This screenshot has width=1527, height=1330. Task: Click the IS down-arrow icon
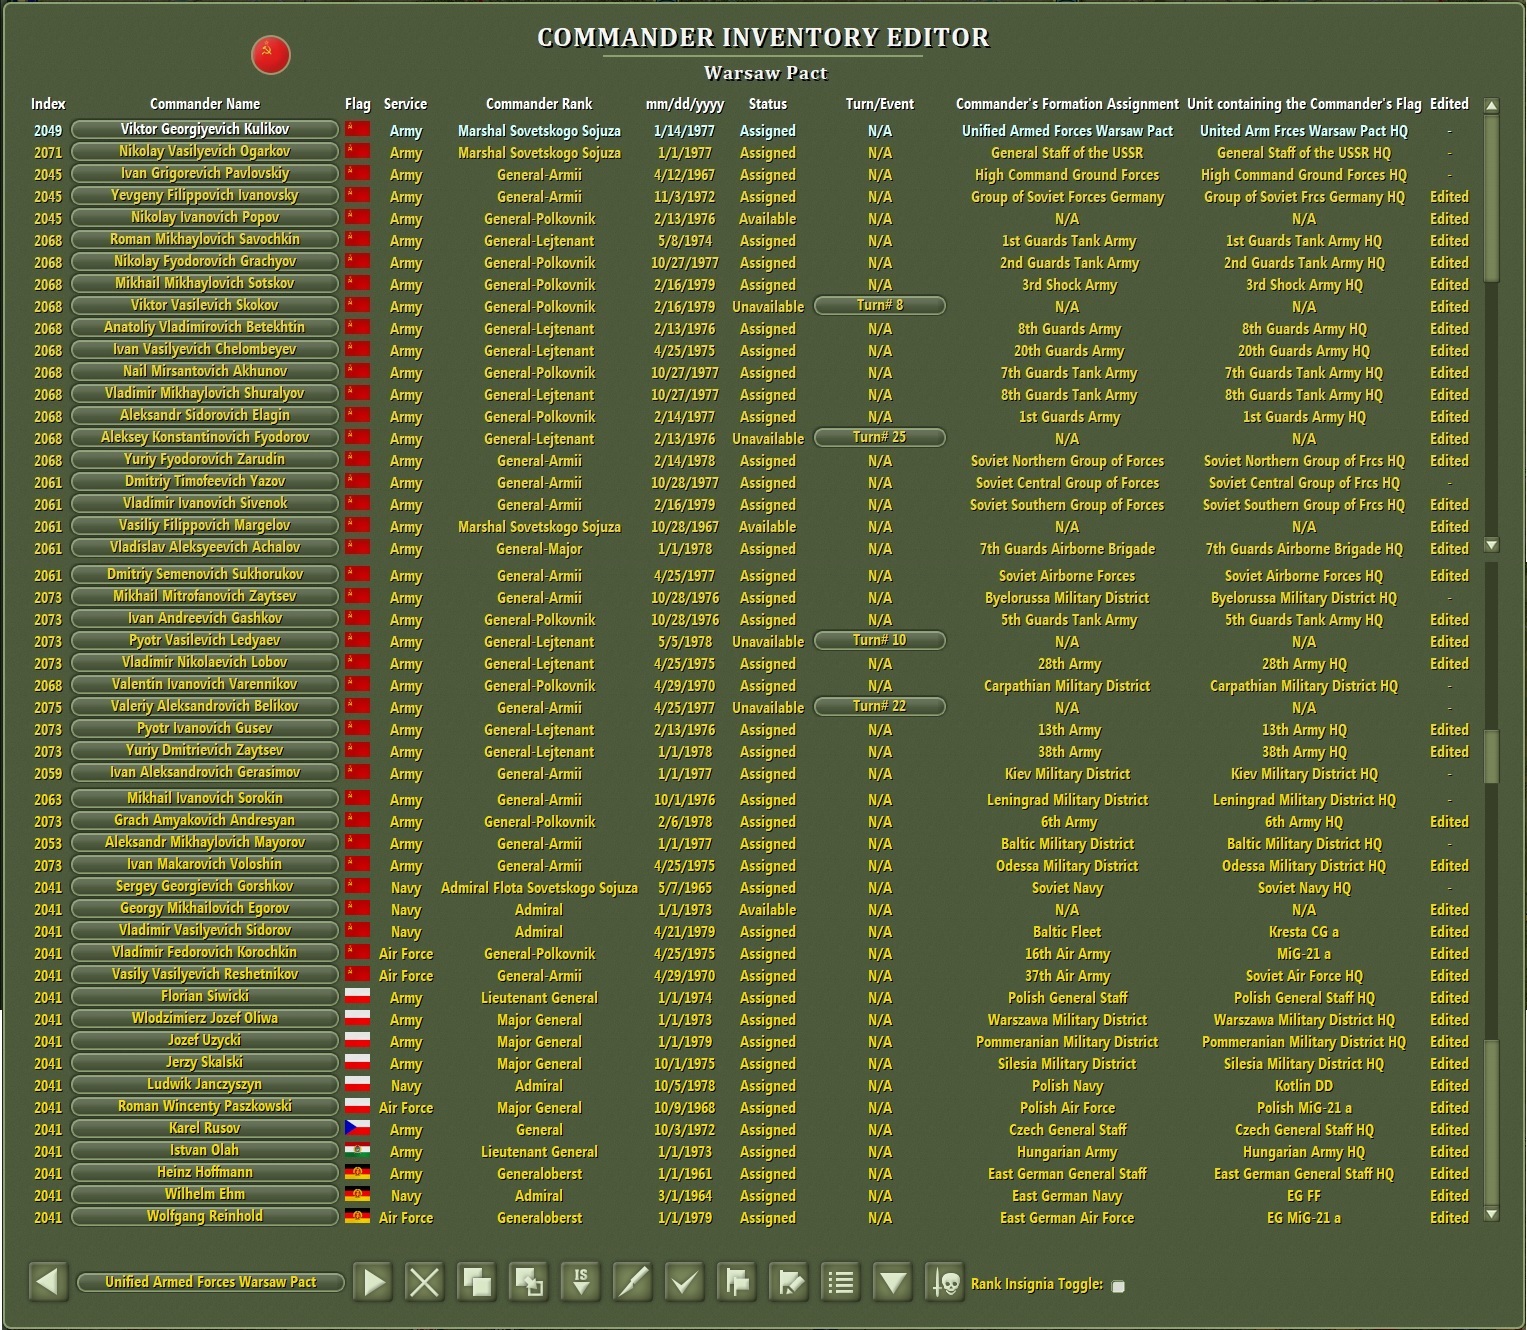pyautogui.click(x=580, y=1282)
